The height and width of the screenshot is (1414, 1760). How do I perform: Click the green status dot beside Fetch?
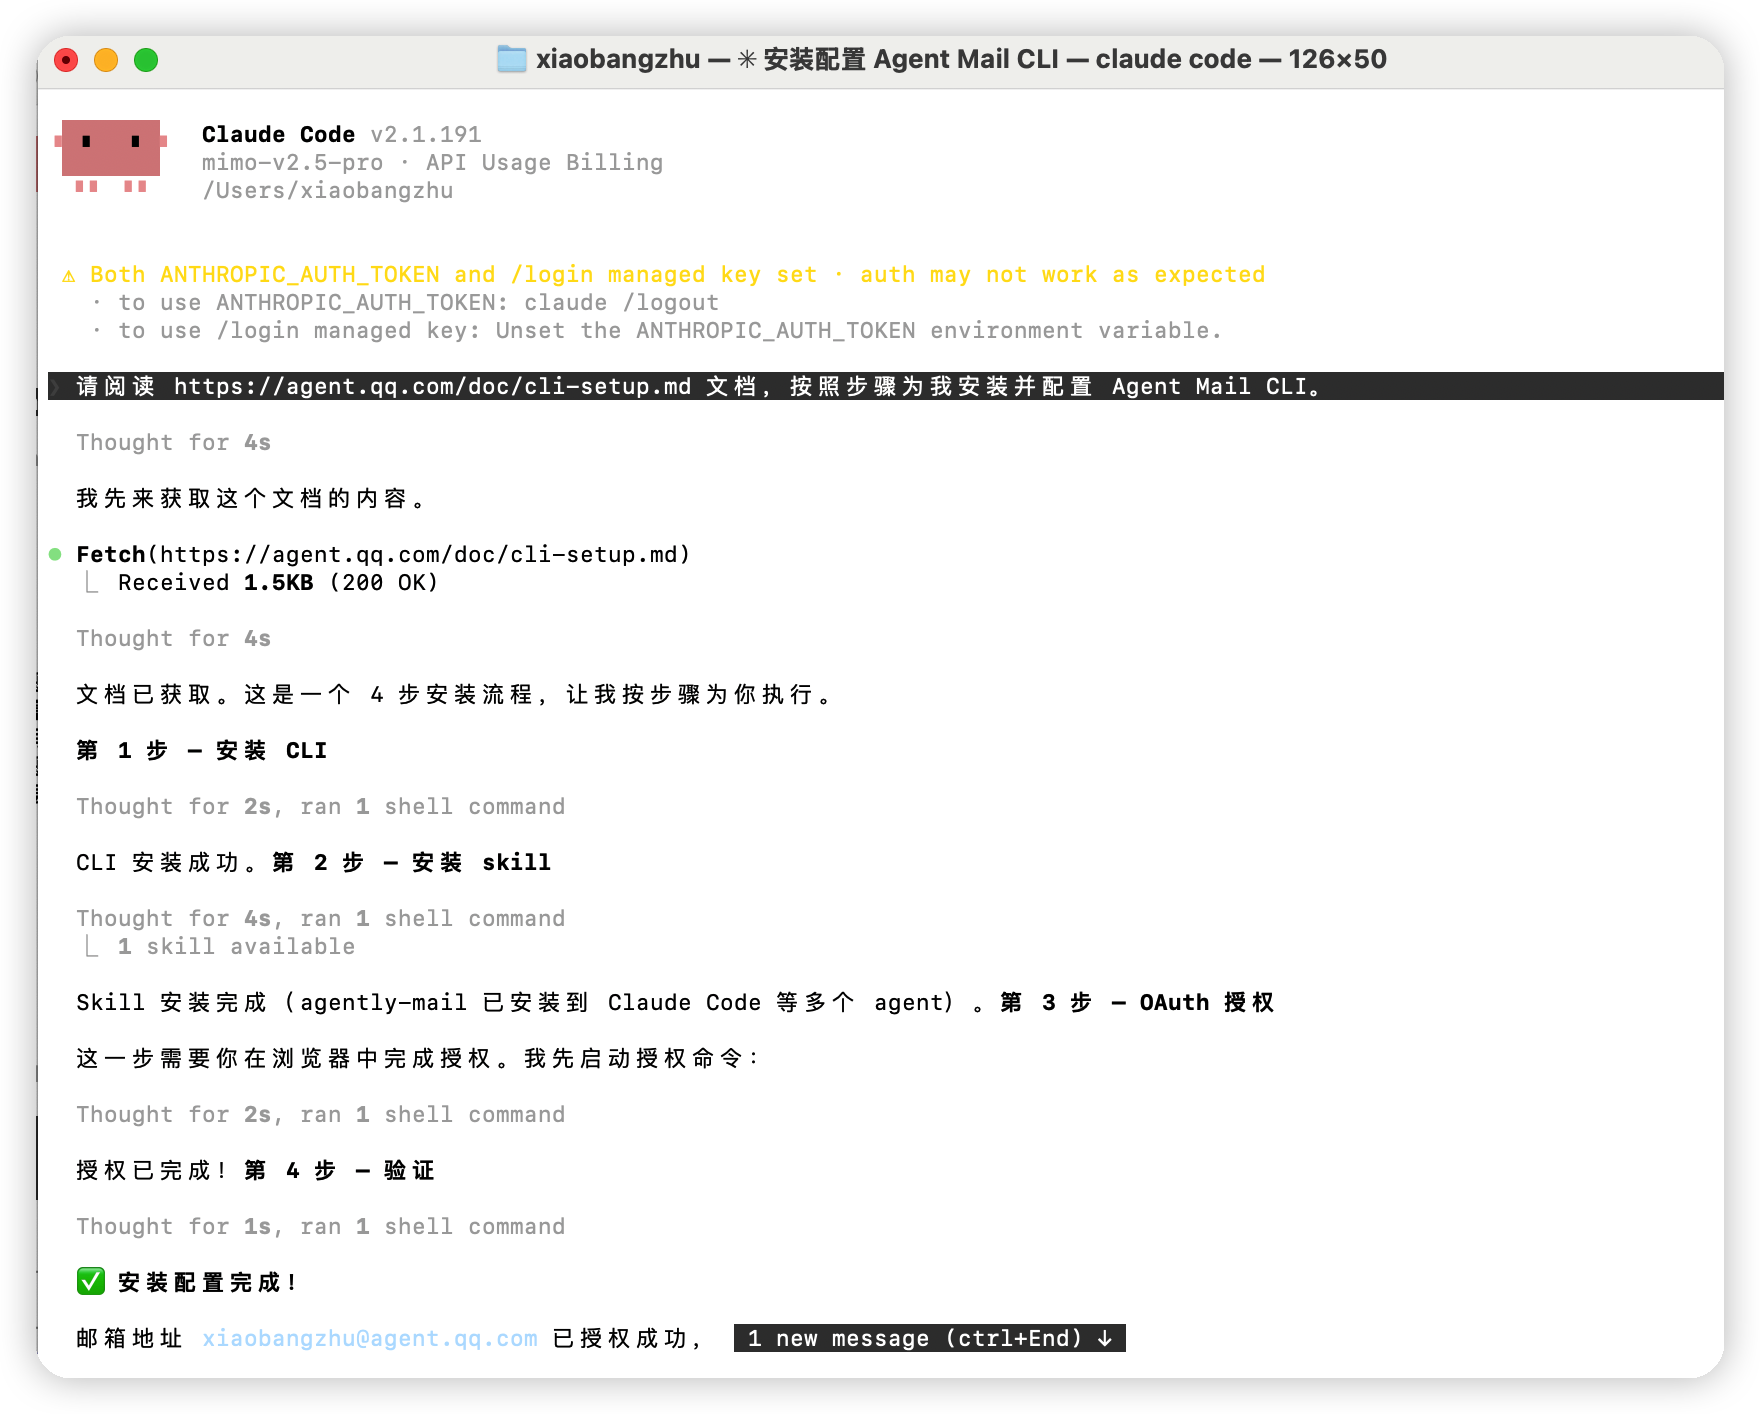coord(55,554)
